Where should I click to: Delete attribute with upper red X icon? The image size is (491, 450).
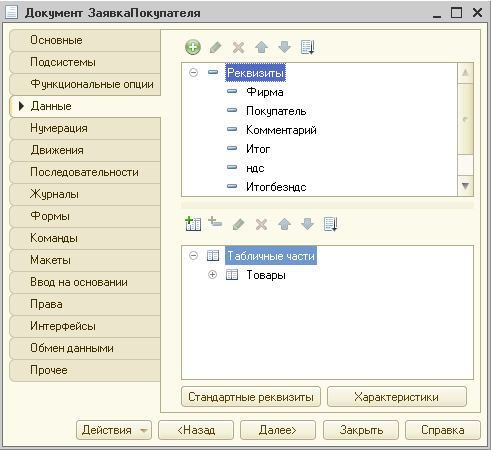[x=238, y=47]
